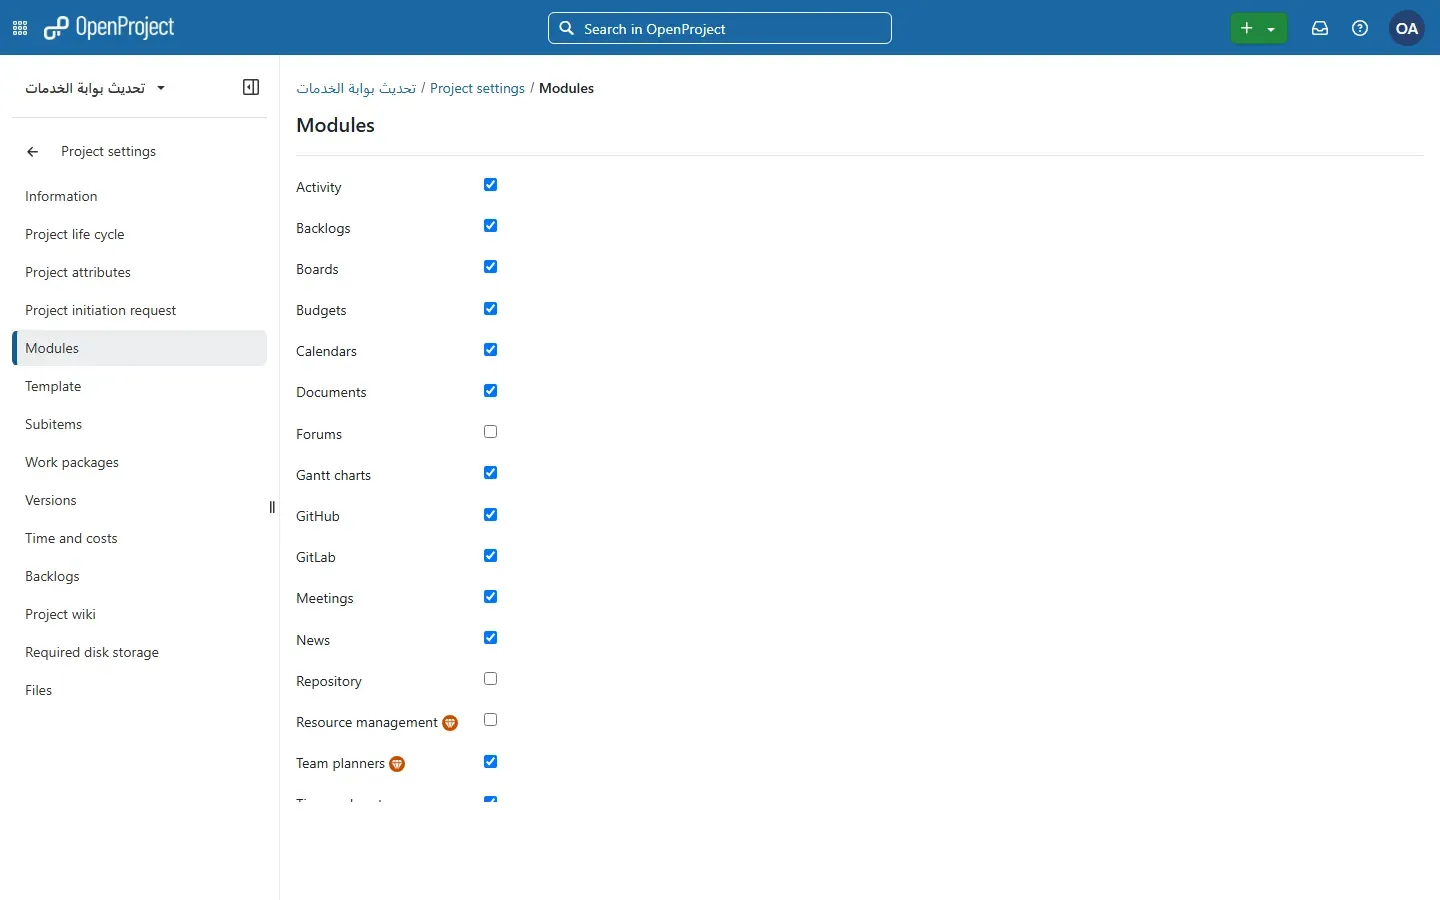The image size is (1440, 900).
Task: Uncheck the Team planners module
Action: (490, 762)
